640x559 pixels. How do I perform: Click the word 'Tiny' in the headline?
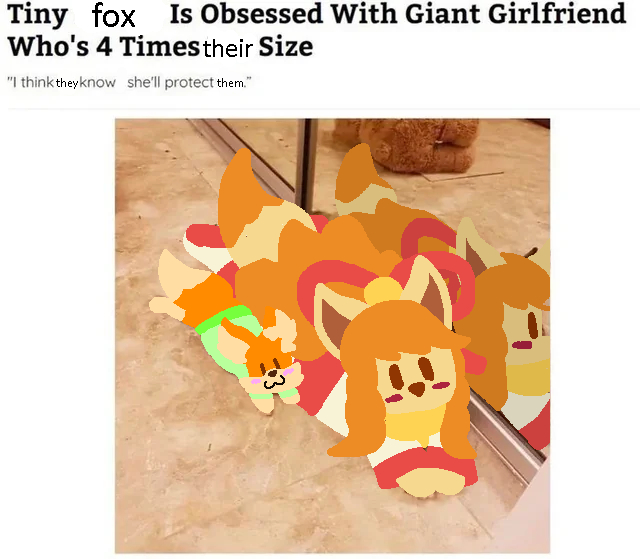point(38,16)
